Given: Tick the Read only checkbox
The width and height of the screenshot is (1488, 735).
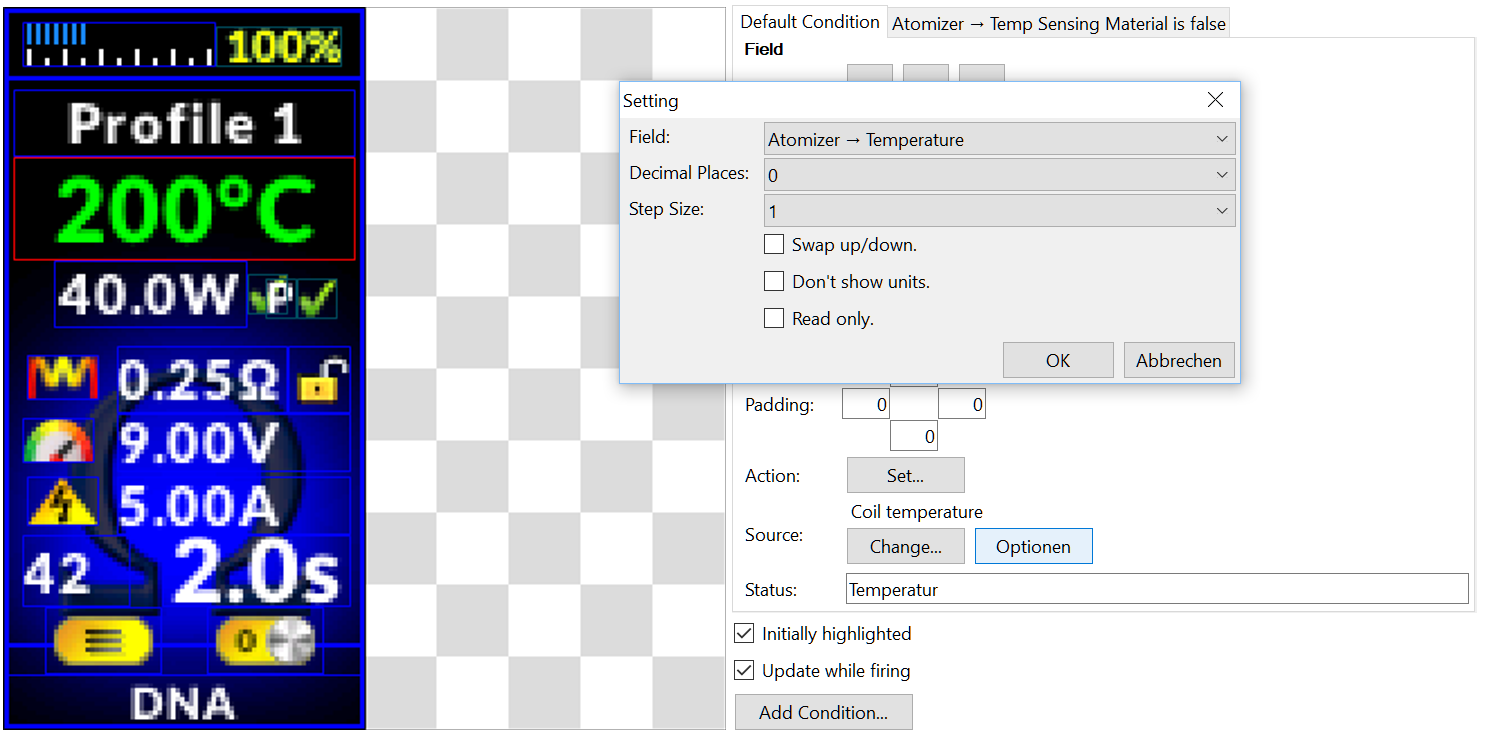Looking at the screenshot, I should tap(773, 318).
